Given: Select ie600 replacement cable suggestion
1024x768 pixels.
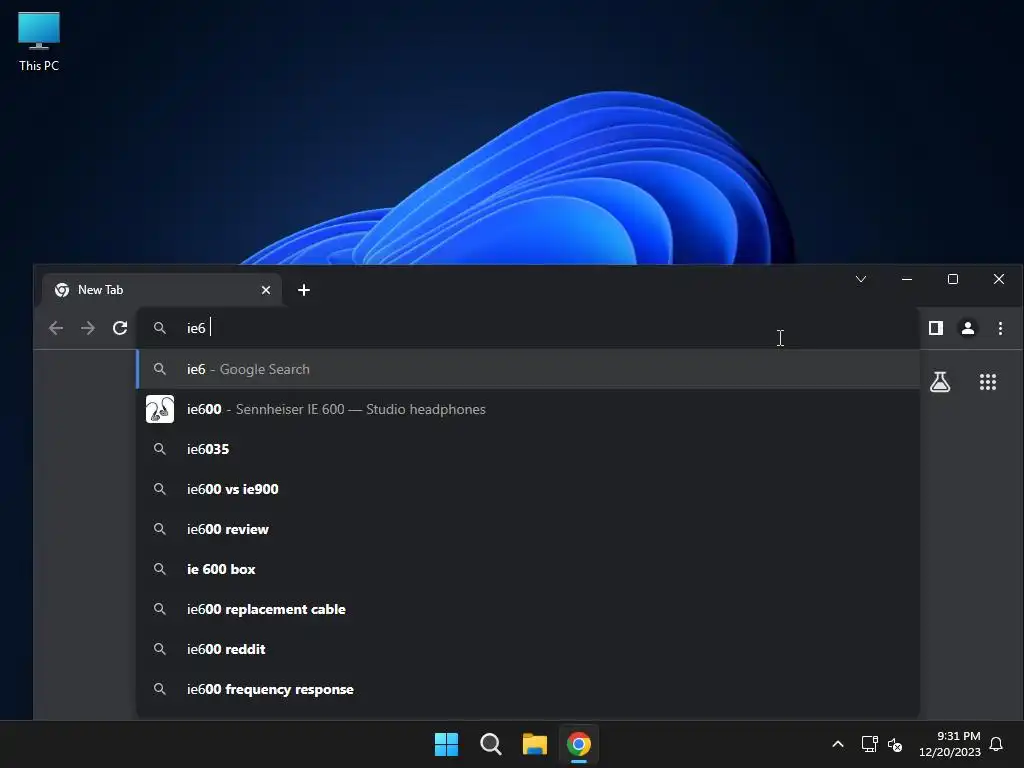Looking at the screenshot, I should (528, 609).
